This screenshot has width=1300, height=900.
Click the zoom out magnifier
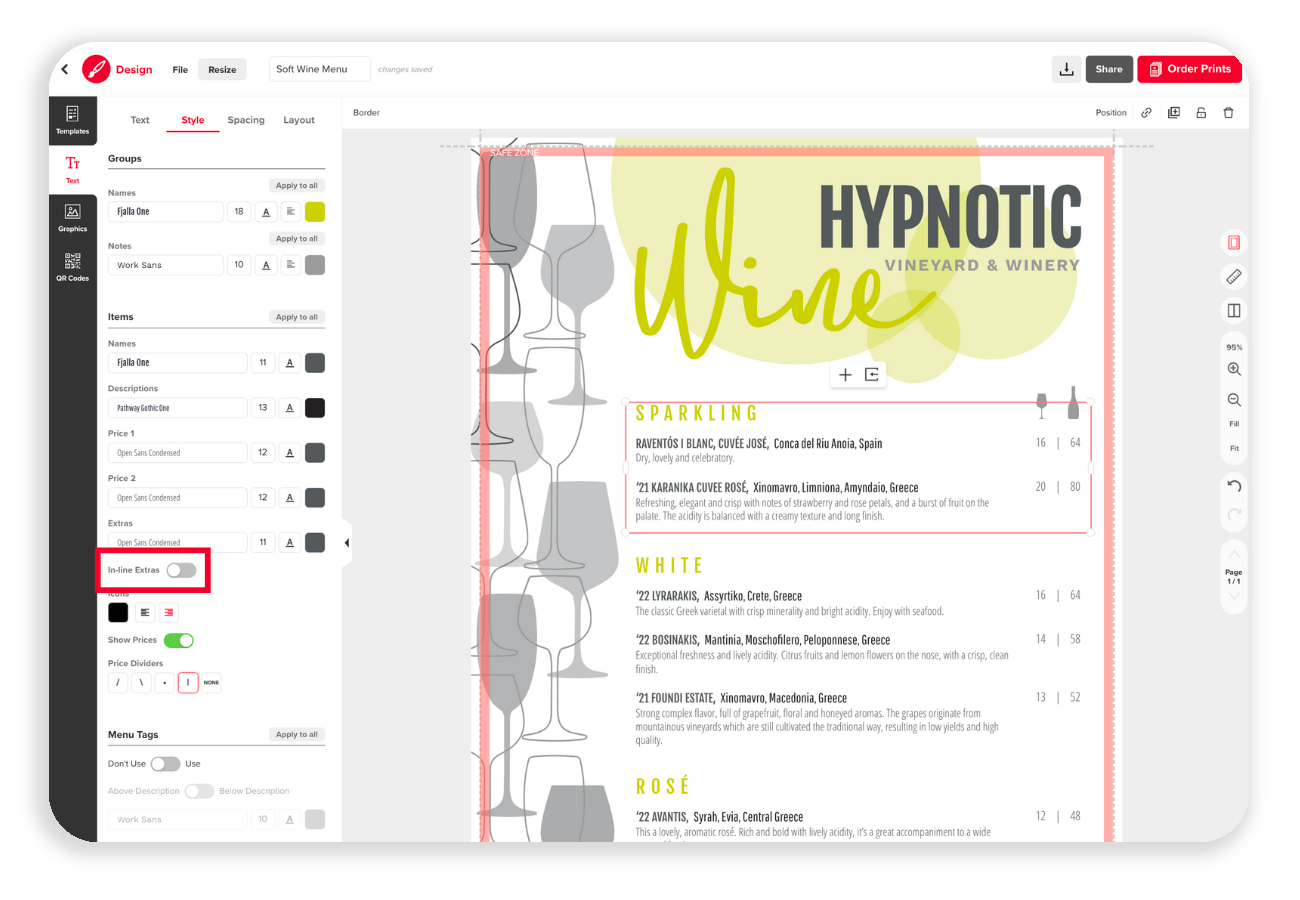pyautogui.click(x=1234, y=400)
